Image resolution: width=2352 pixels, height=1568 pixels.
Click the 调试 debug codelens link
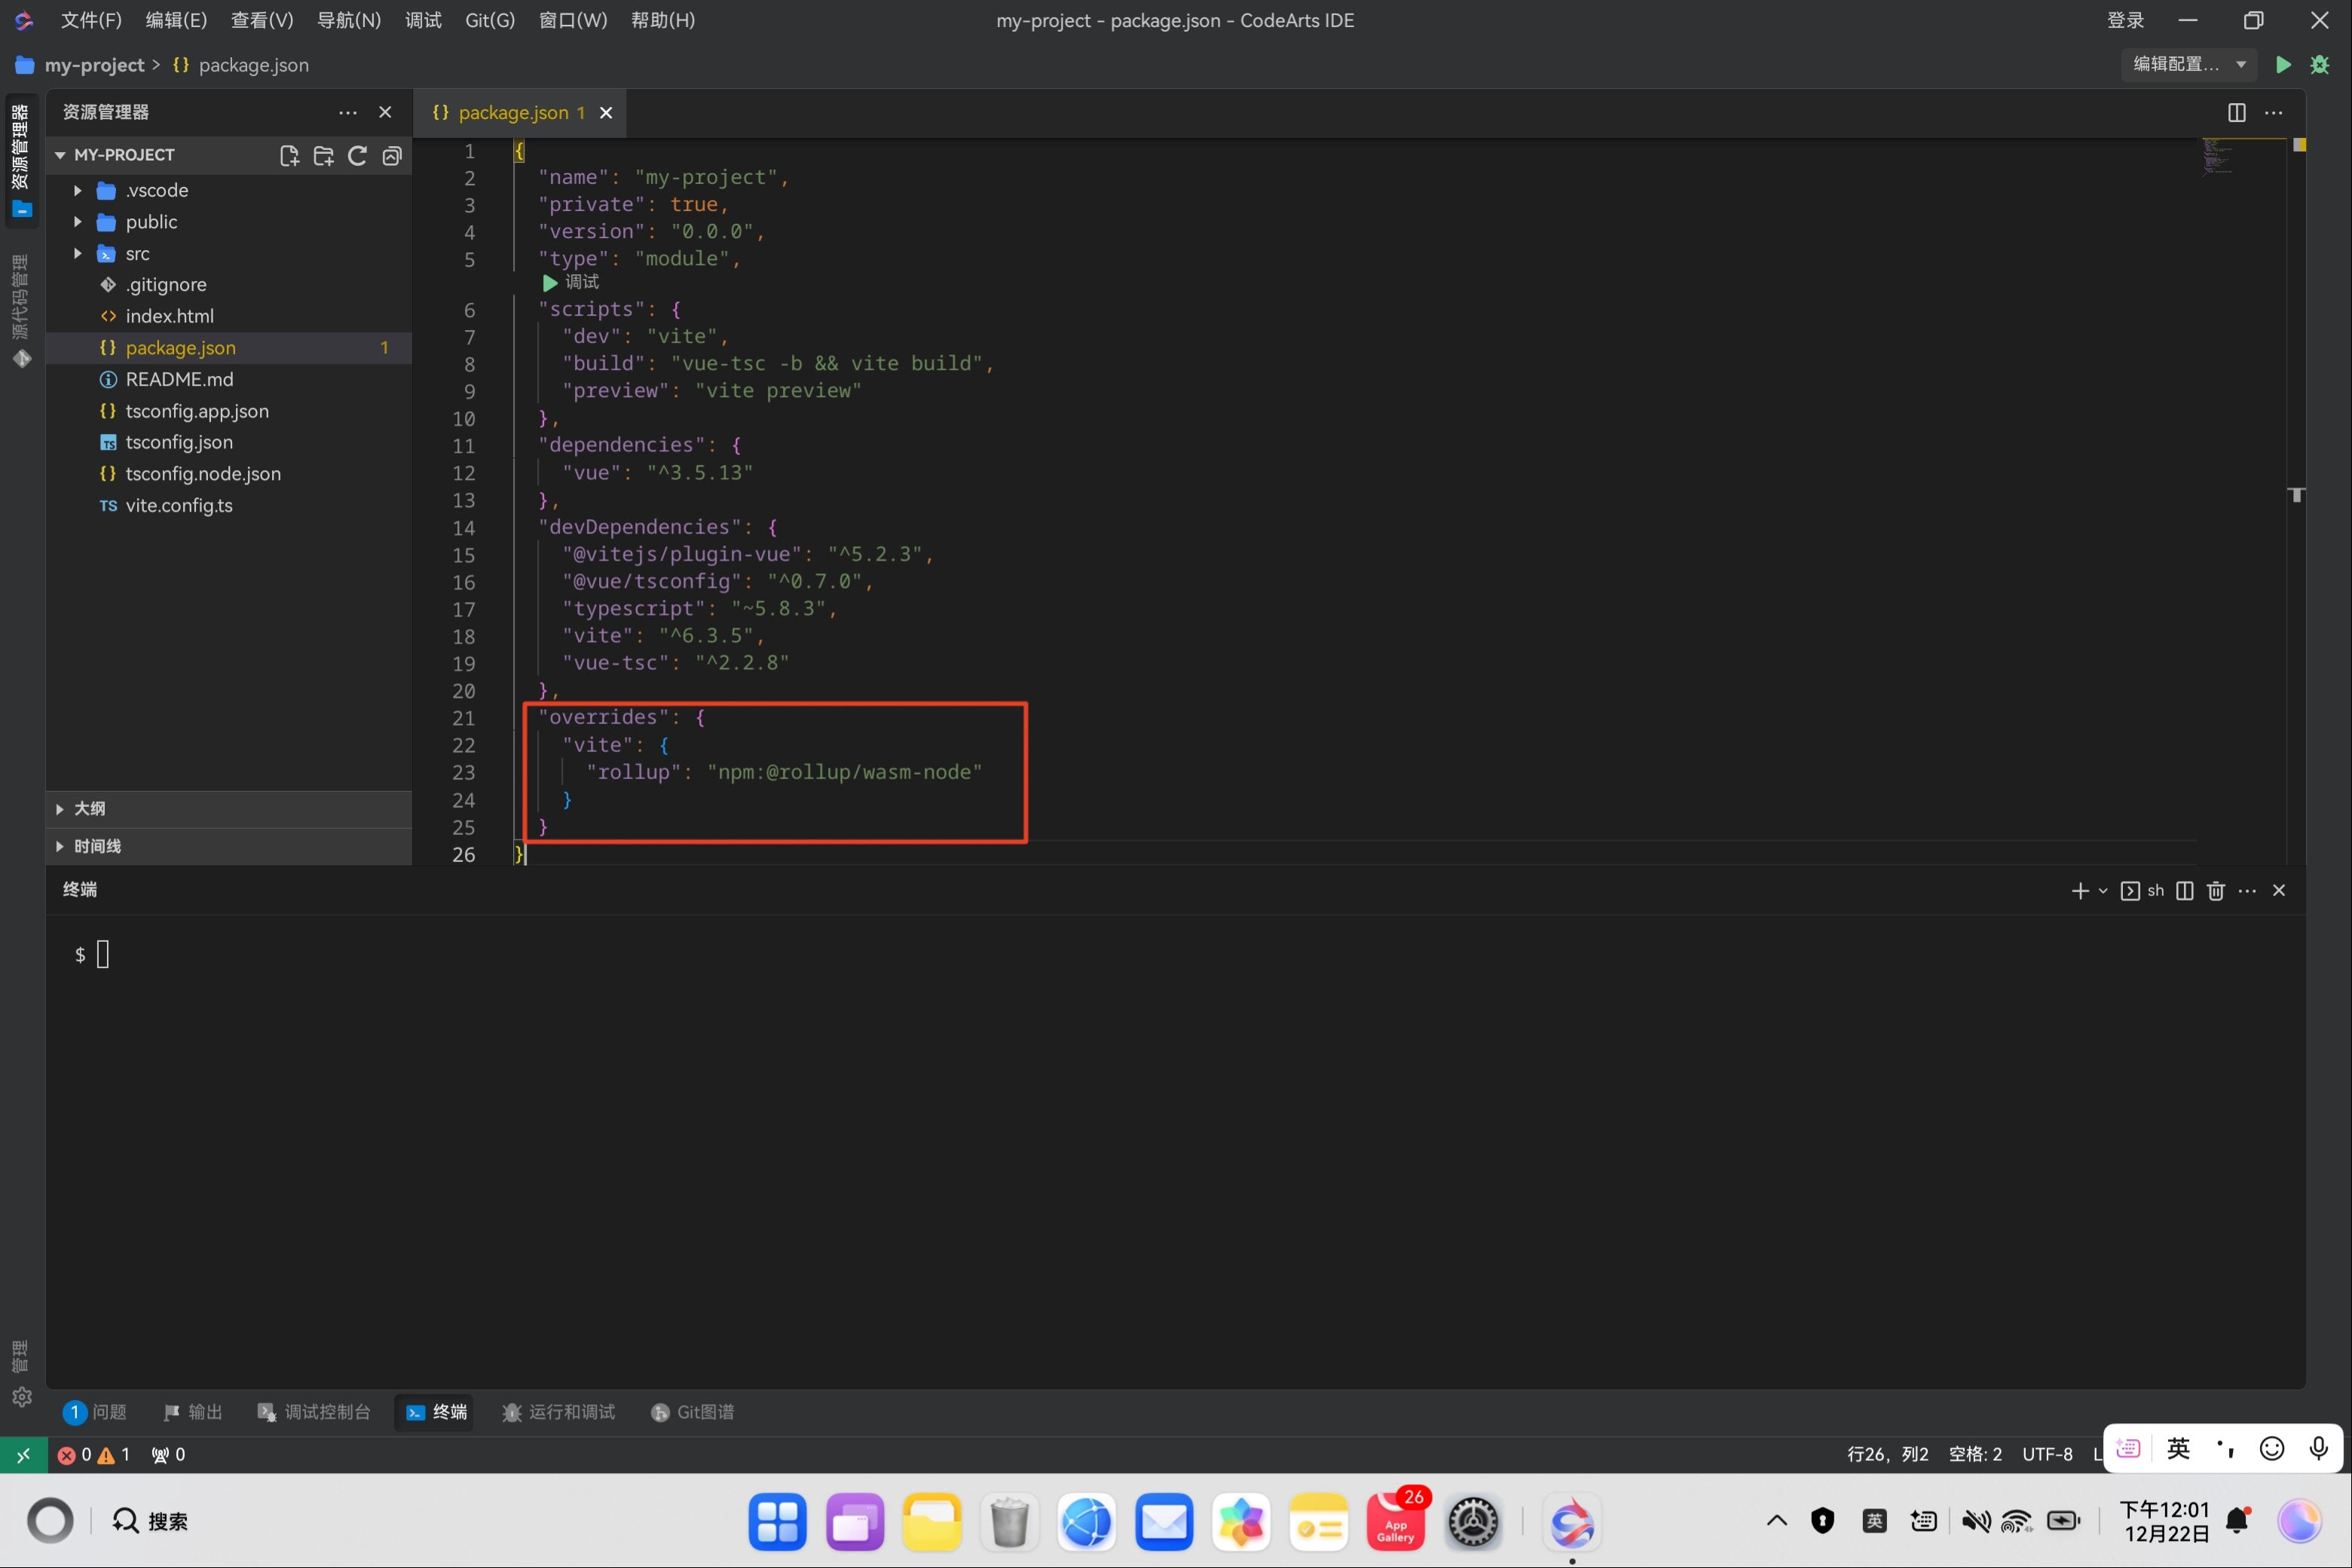[581, 283]
